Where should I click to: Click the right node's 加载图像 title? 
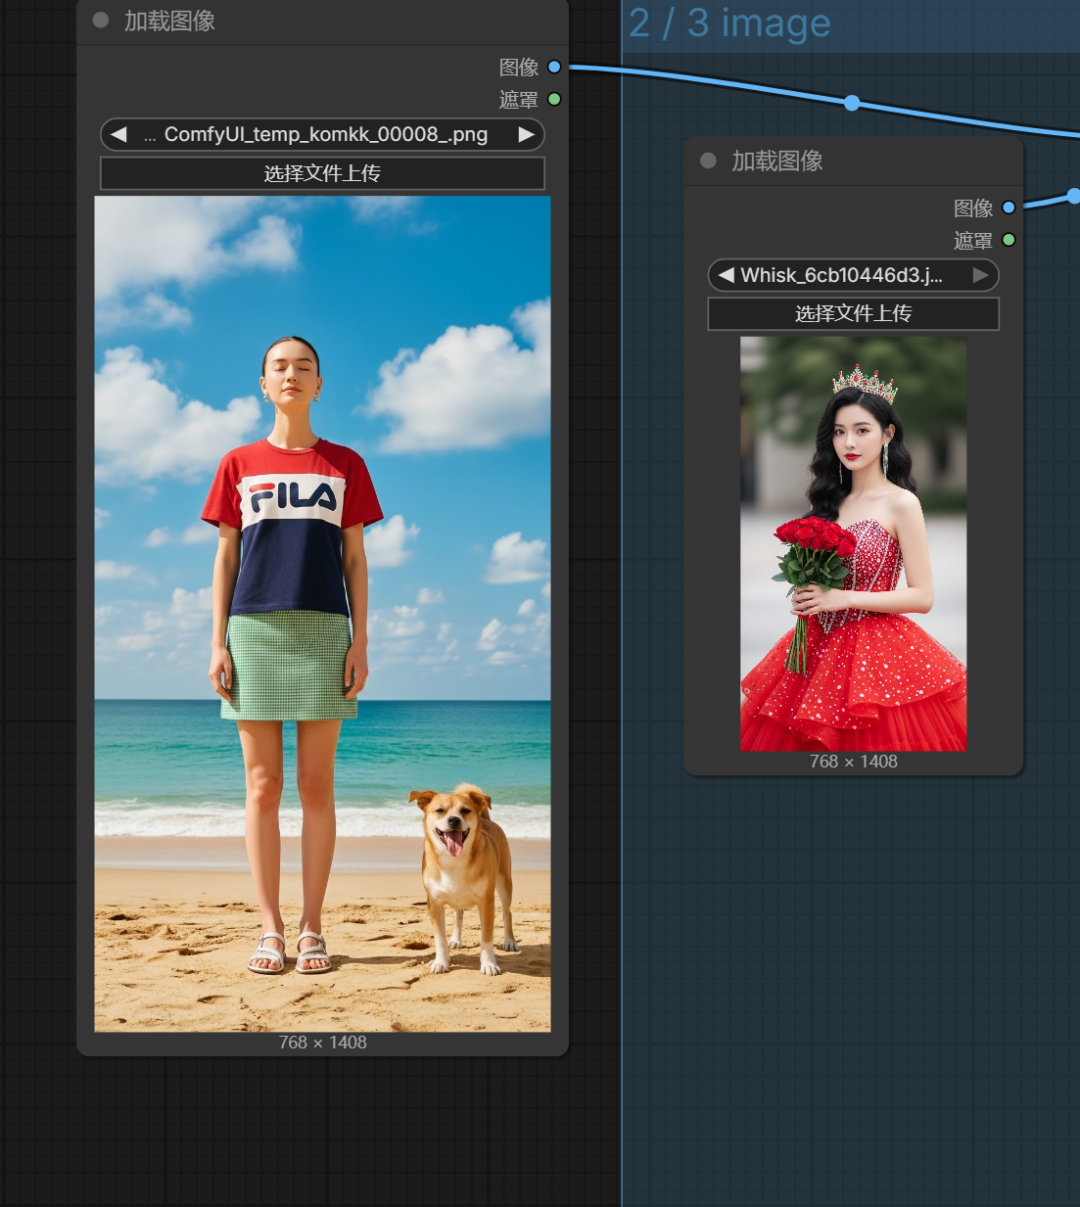click(777, 161)
